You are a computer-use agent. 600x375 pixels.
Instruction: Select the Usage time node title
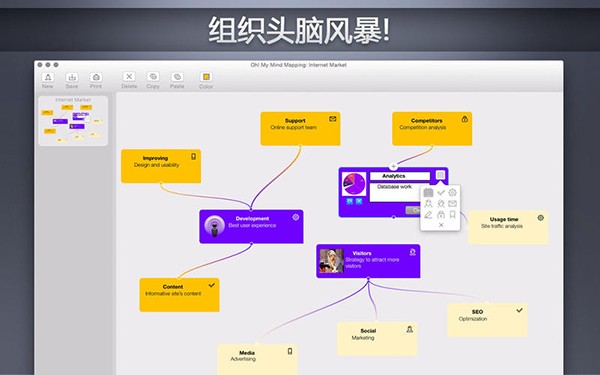click(504, 219)
